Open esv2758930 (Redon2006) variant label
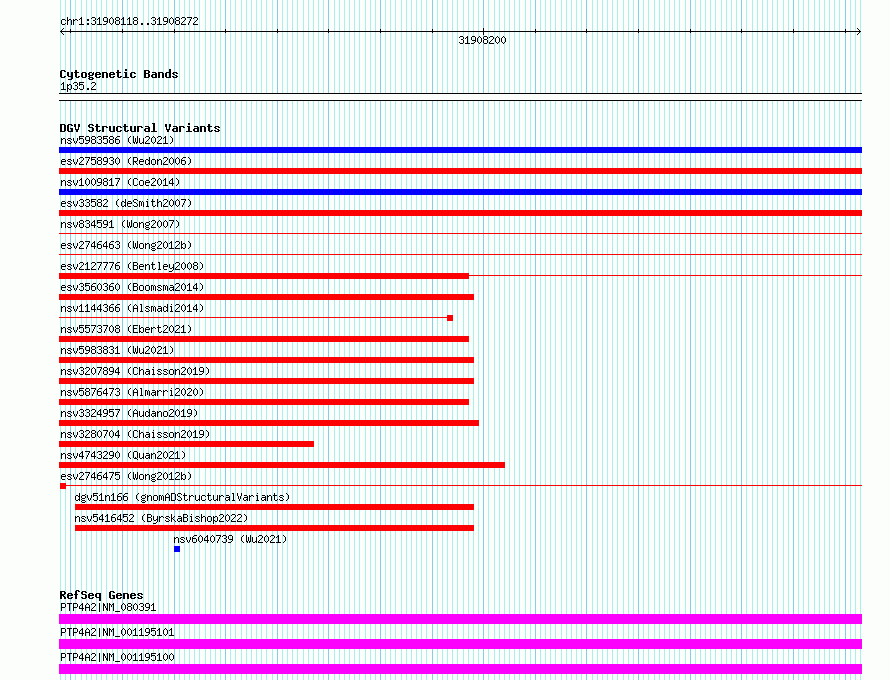 pos(126,161)
